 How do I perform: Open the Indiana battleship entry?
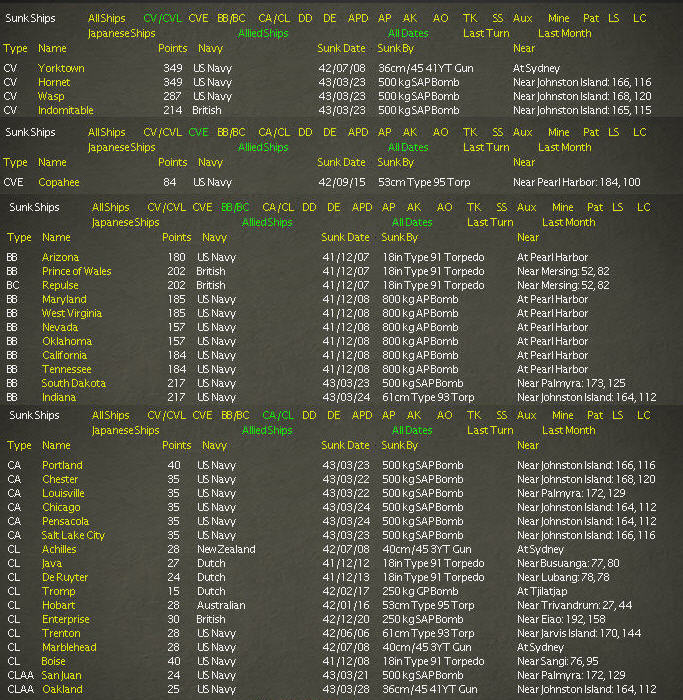[x=59, y=397]
